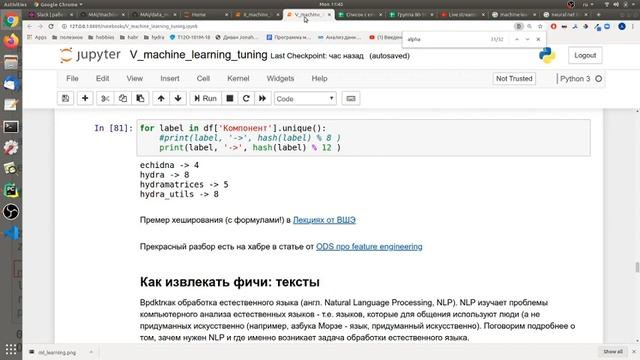Bookmark this page star icon
The width and height of the screenshot is (640, 360).
tap(540, 26)
